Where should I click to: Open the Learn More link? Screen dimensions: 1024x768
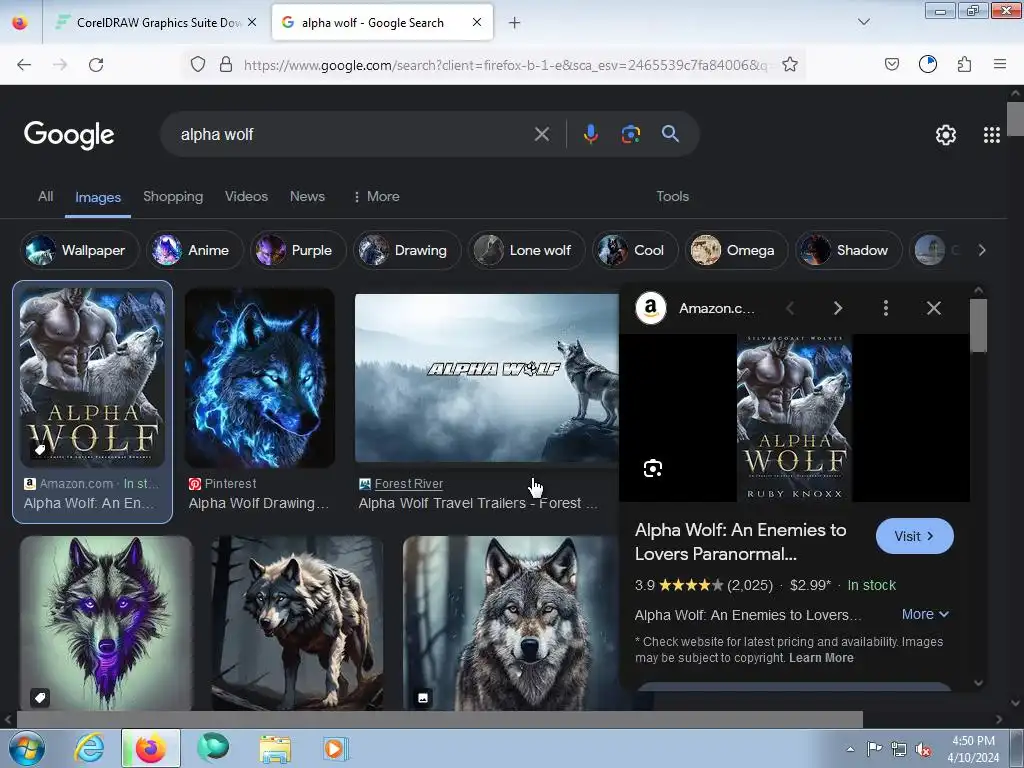821,658
